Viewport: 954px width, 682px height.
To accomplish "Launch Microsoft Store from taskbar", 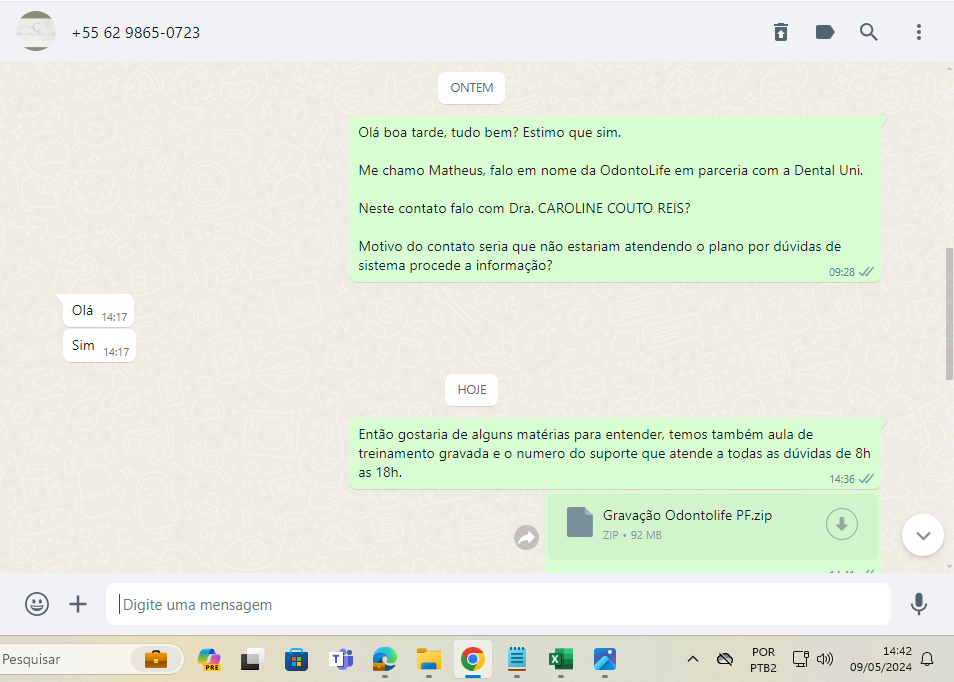I will (x=296, y=659).
